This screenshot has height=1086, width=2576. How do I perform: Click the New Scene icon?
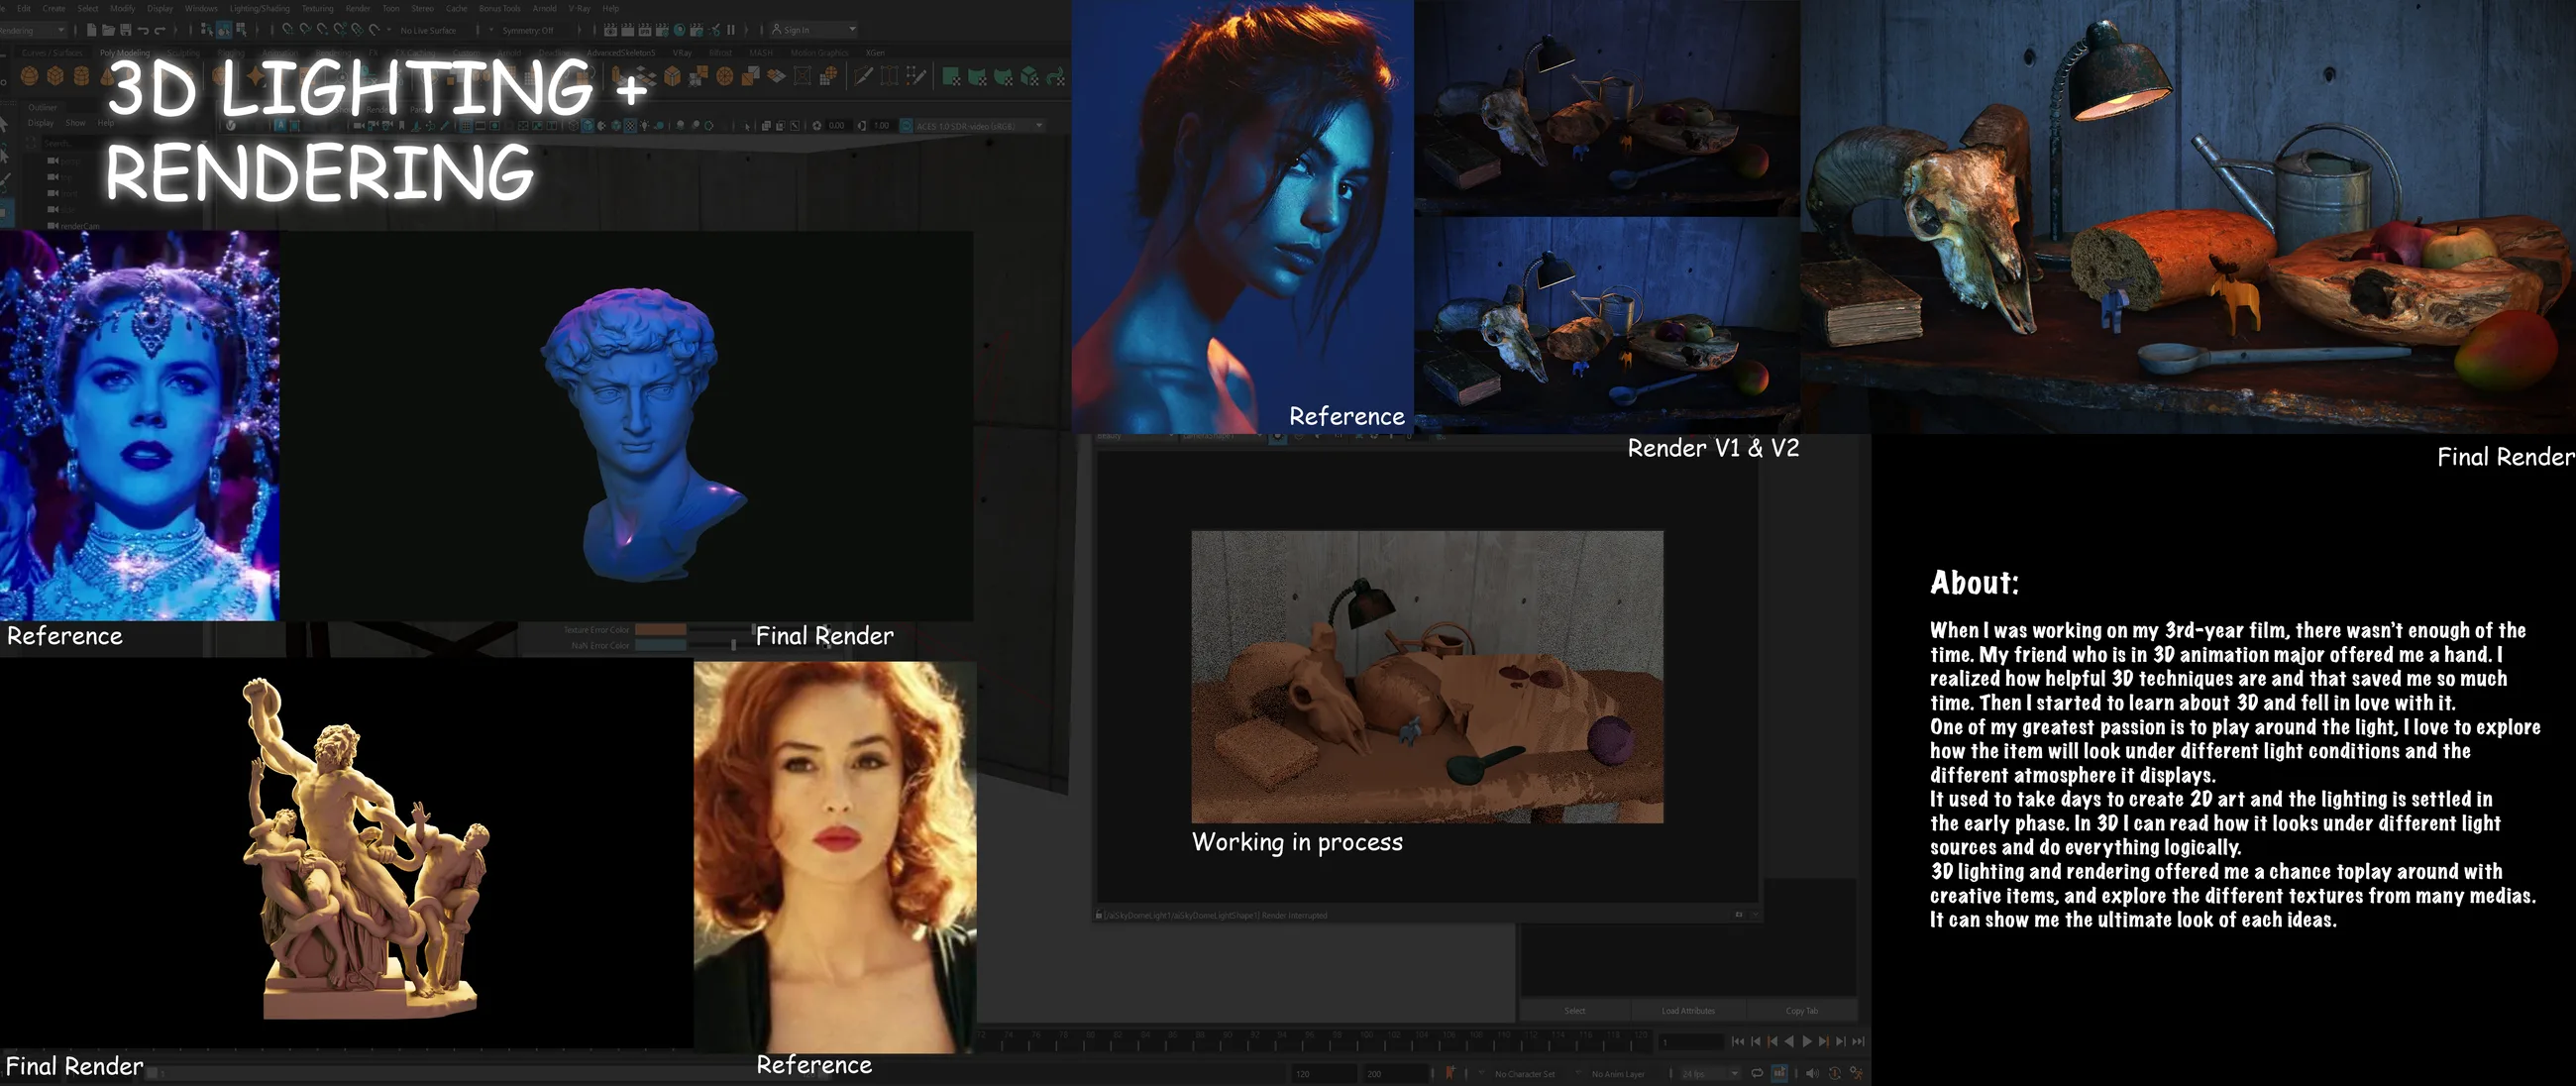point(91,30)
